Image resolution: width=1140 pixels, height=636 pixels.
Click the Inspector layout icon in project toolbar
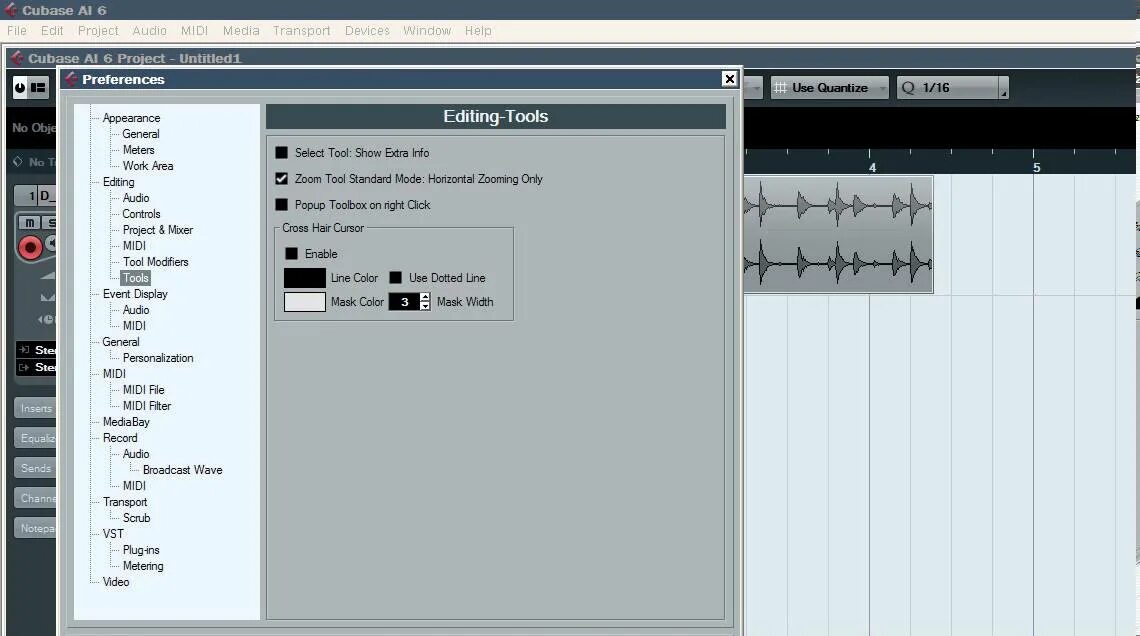(38, 87)
